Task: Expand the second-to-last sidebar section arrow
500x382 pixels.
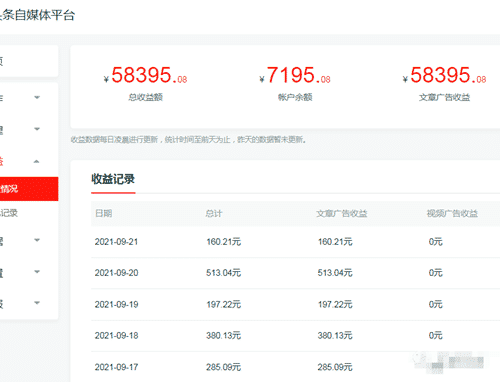Action: (x=37, y=272)
